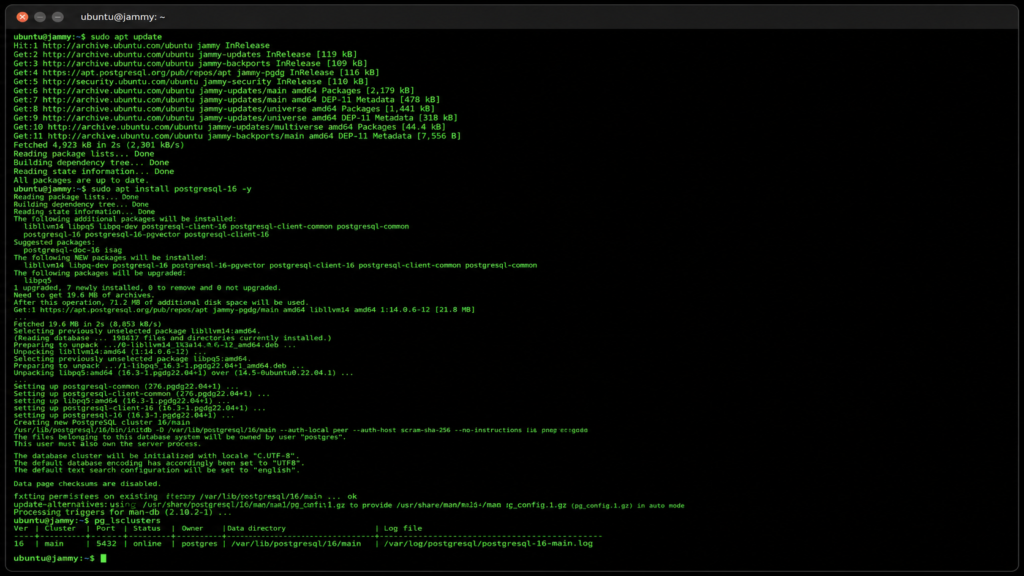Click 'Data page checksums are disabled.' line

click(87, 484)
